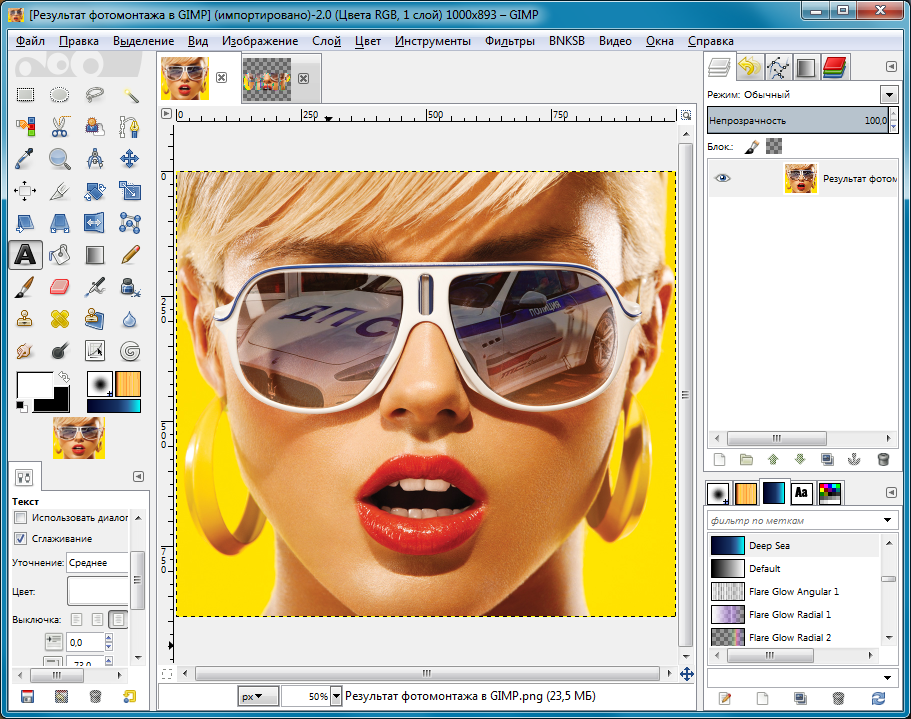Image resolution: width=911 pixels, height=719 pixels.
Task: Activate the Text tool
Action: coord(26,254)
